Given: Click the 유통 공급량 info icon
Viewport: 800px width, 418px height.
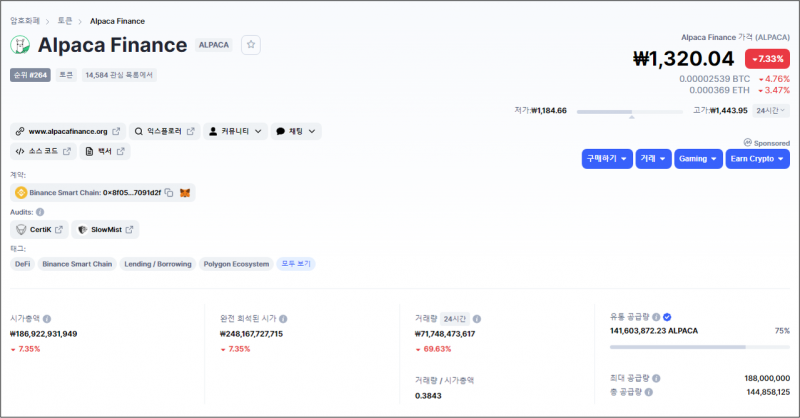Looking at the screenshot, I should pos(656,317).
